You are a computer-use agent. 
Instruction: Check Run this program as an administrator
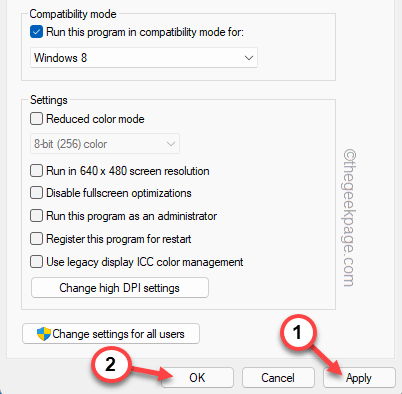(x=36, y=216)
